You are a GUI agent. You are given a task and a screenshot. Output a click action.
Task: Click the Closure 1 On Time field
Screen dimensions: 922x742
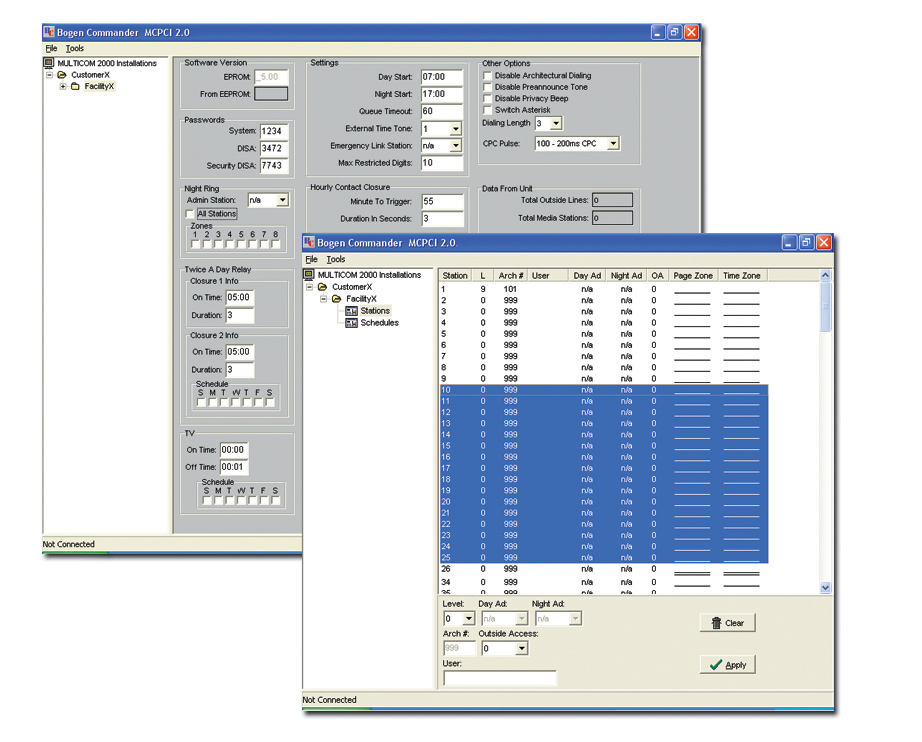pos(240,298)
